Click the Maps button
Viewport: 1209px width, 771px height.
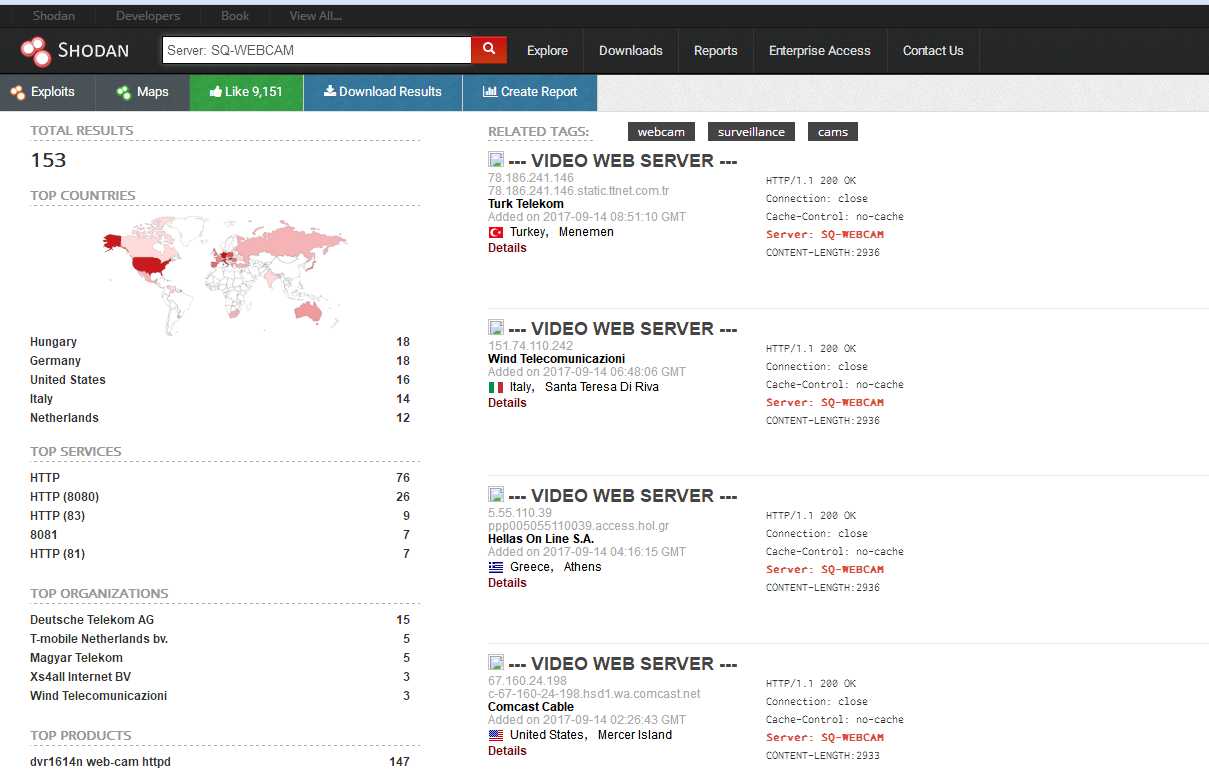click(x=143, y=92)
